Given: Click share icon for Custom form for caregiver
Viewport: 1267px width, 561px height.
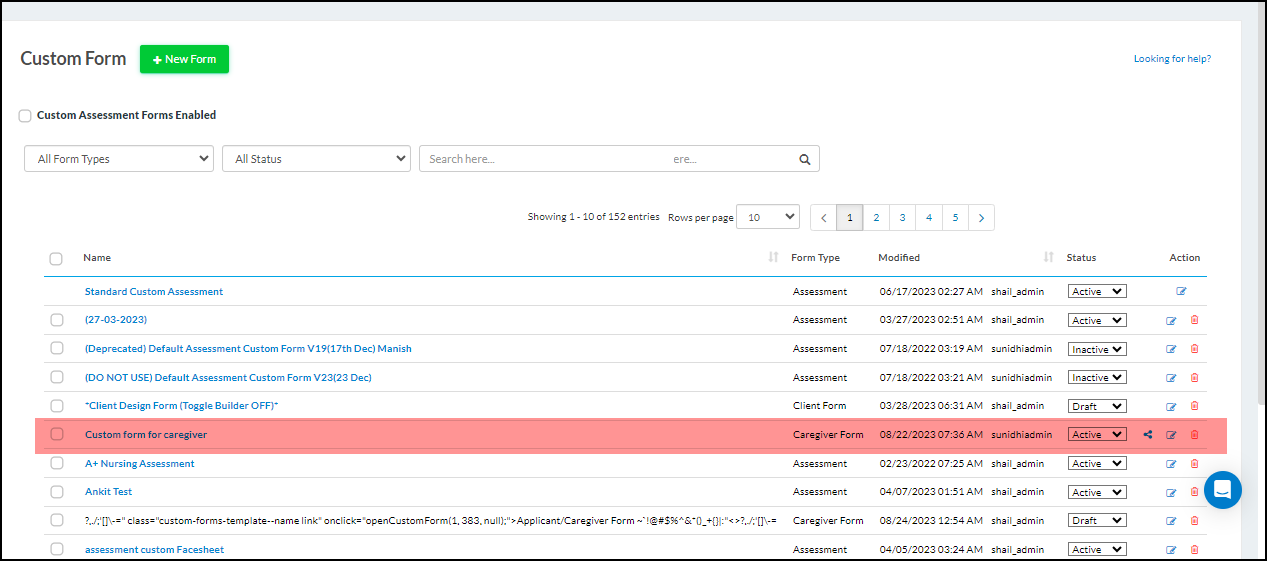Looking at the screenshot, I should coord(1148,435).
